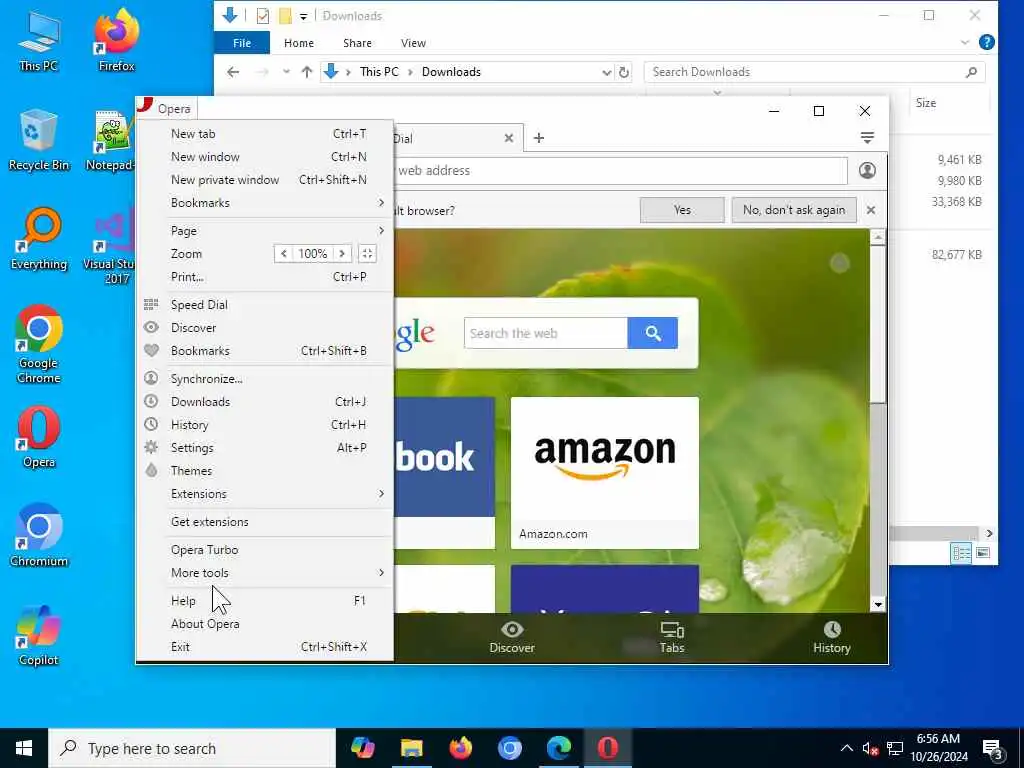Increase zoom with the right arrow
1024x768 pixels.
[x=342, y=253]
